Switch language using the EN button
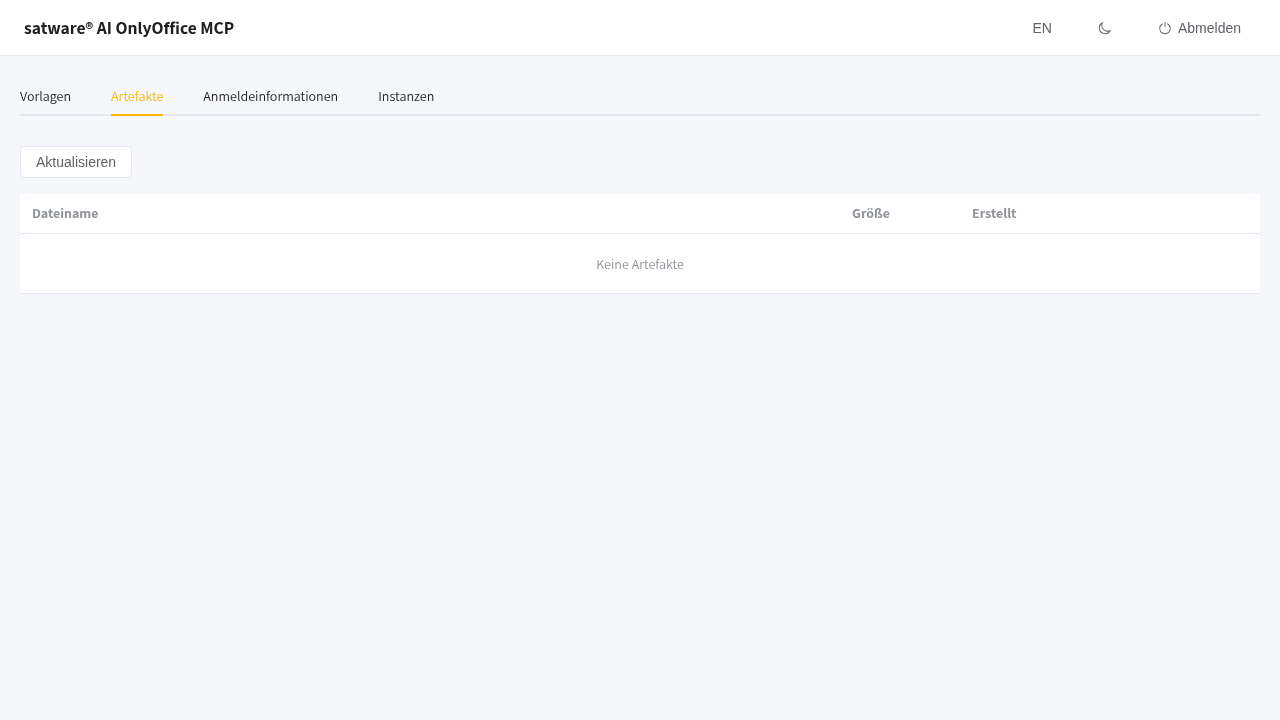 pyautogui.click(x=1042, y=28)
